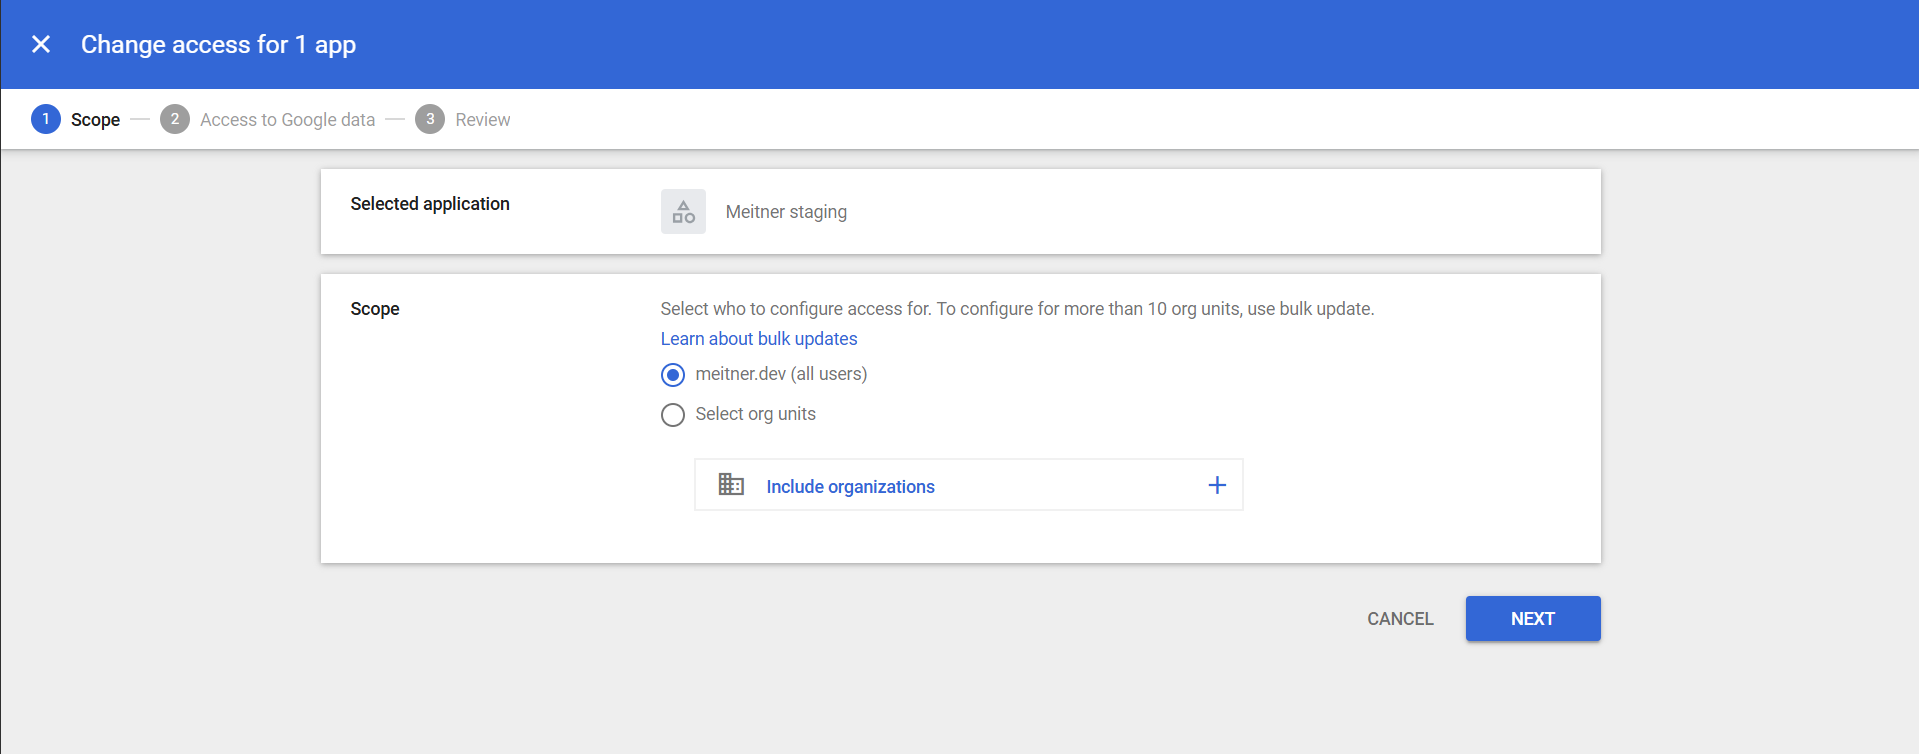Click the plus icon to add organizations
1919x754 pixels.
[1217, 485]
